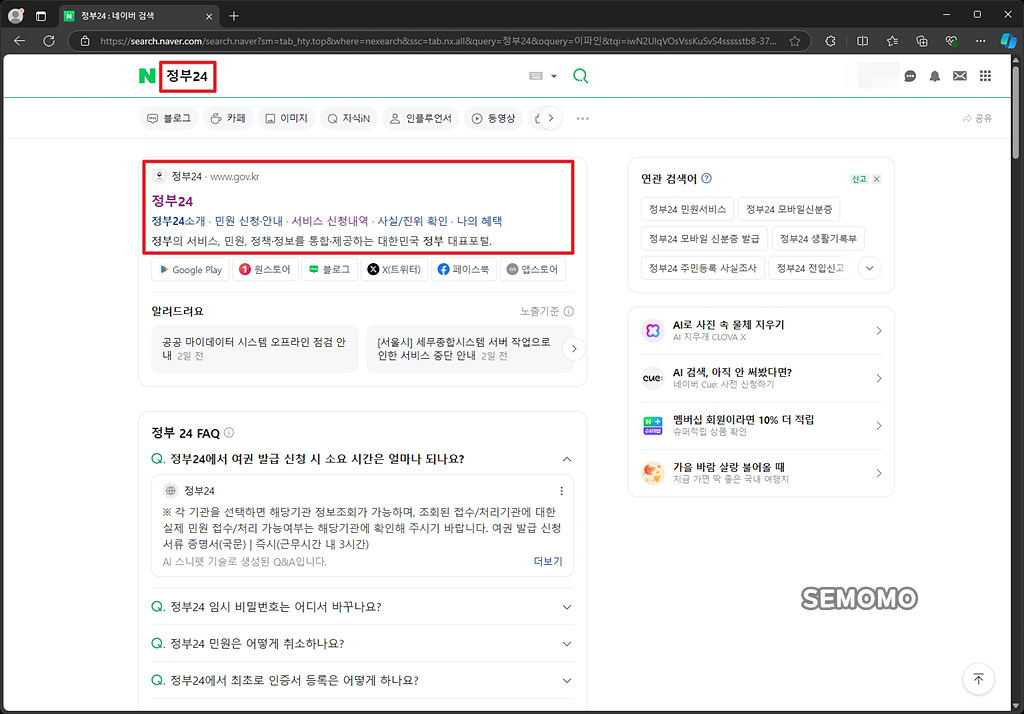1024x714 pixels.
Task: Close the 정부24 browser tab
Action: [x=209, y=16]
